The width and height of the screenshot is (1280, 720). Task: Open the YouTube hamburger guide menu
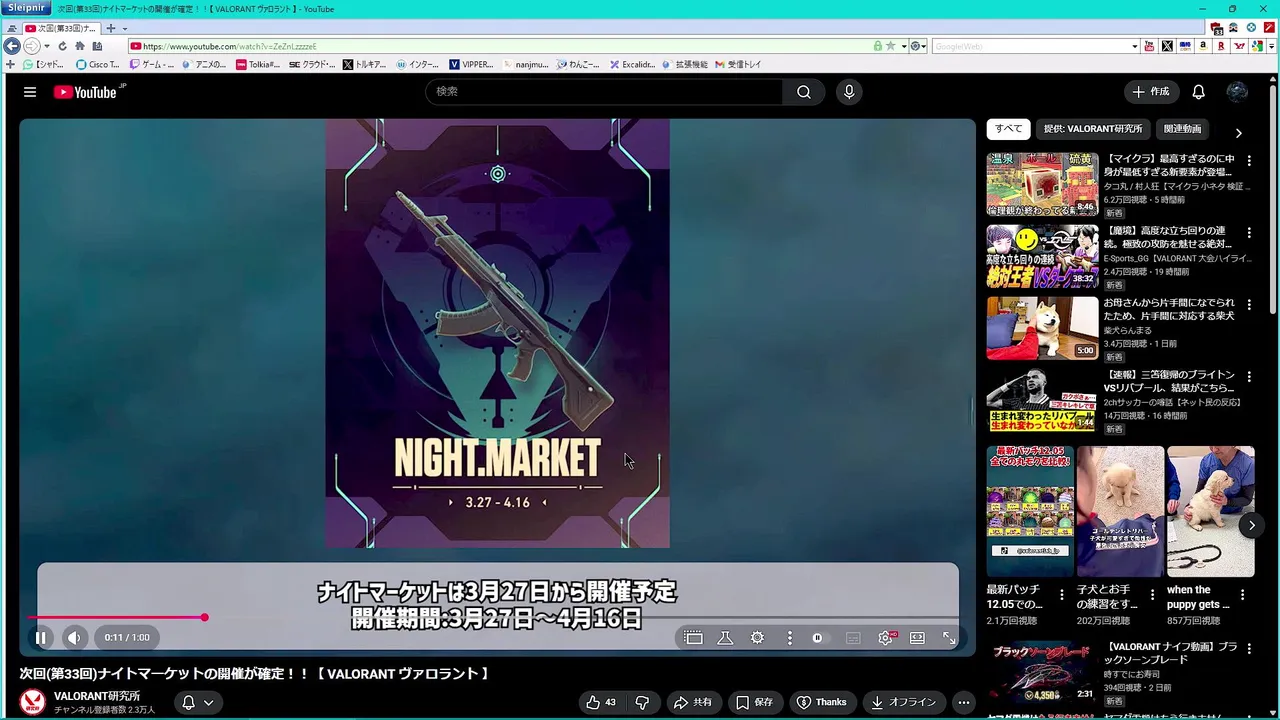30,92
